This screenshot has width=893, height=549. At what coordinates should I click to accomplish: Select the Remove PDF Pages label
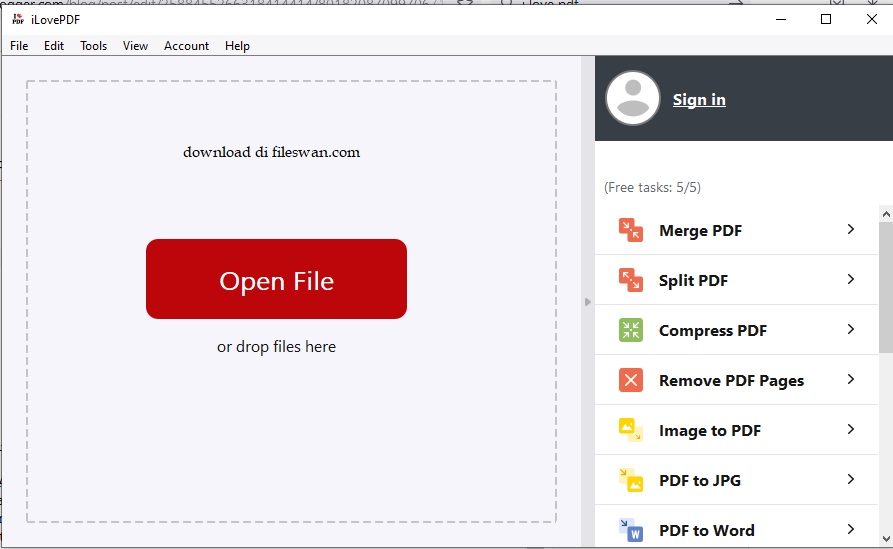(x=731, y=381)
